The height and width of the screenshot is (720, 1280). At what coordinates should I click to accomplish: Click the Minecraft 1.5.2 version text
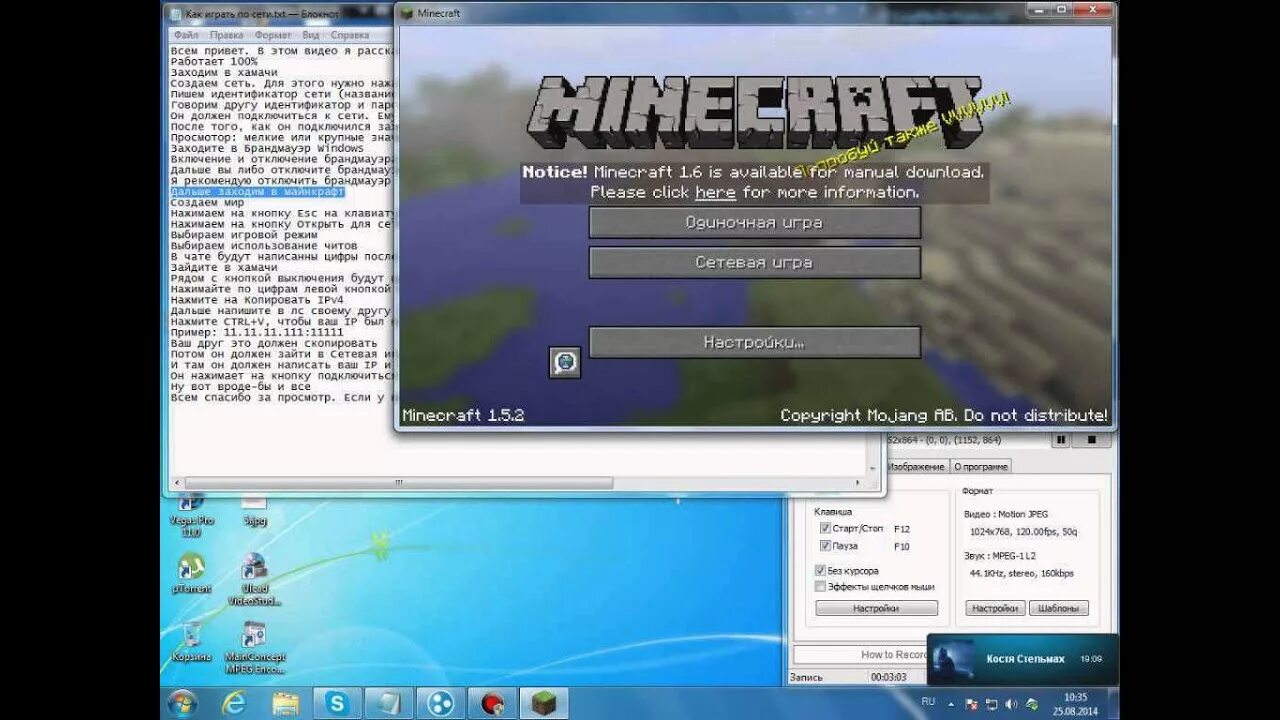click(x=463, y=415)
